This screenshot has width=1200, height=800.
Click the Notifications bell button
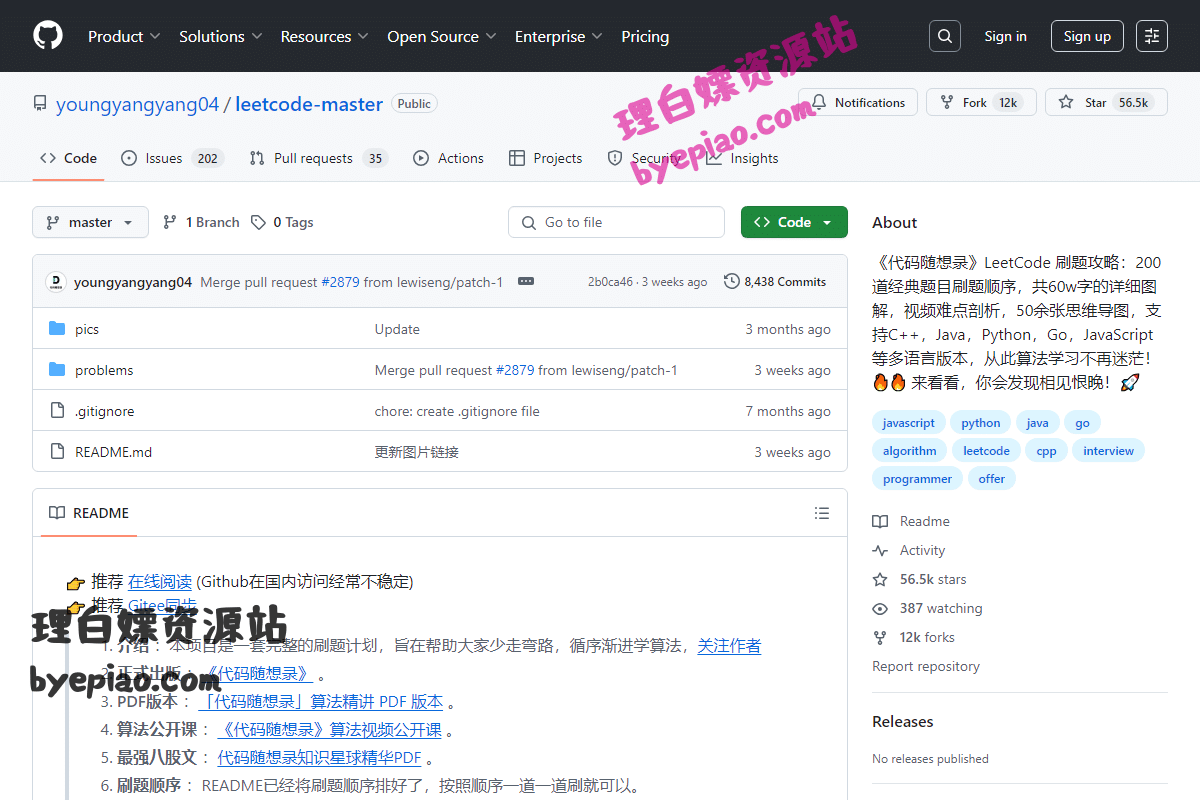pyautogui.click(x=858, y=102)
